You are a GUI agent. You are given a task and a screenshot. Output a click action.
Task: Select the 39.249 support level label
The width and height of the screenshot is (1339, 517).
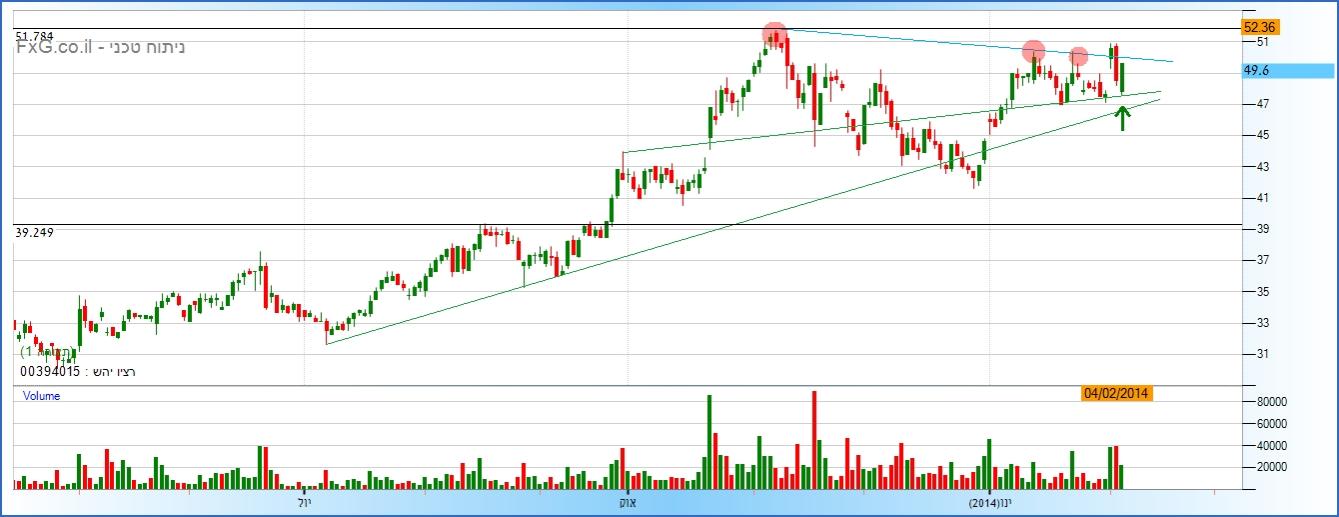34,232
